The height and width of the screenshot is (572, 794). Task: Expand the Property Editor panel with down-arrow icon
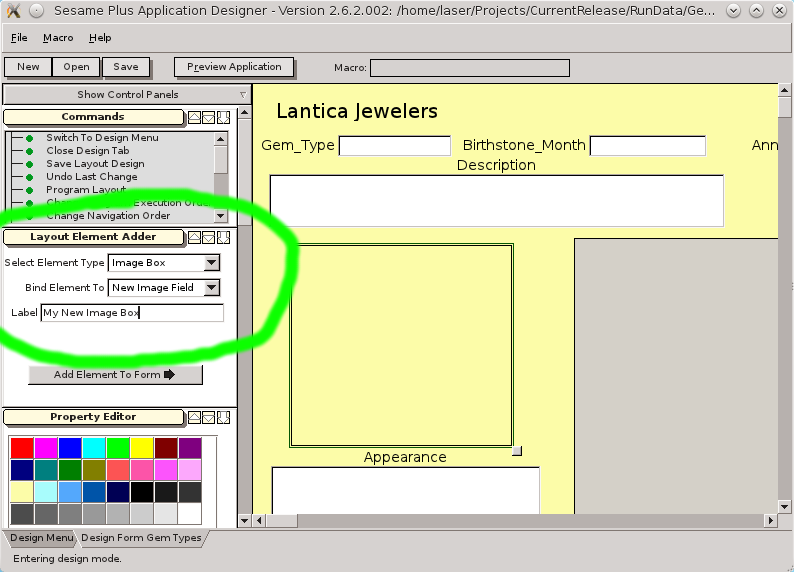209,417
